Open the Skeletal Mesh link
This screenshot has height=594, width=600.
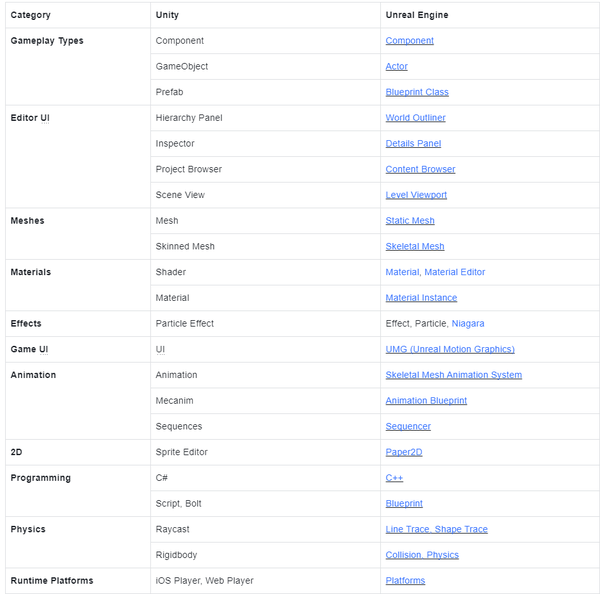pos(415,247)
